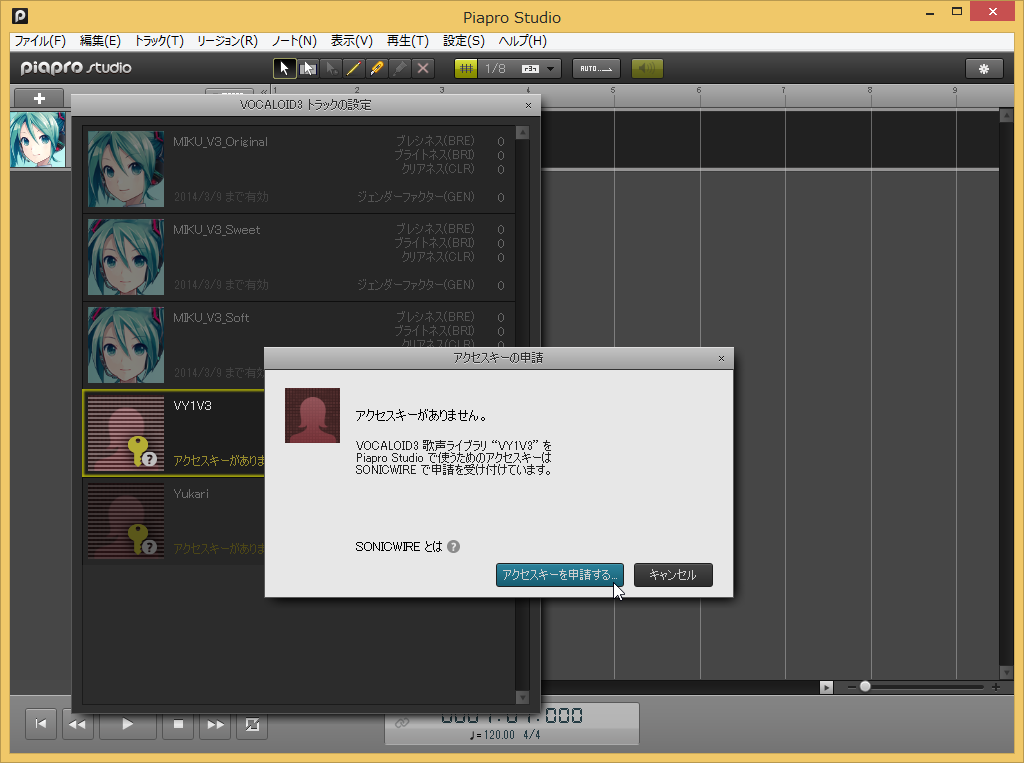Click the link icon in time display
This screenshot has width=1024, height=763.
pos(402,722)
